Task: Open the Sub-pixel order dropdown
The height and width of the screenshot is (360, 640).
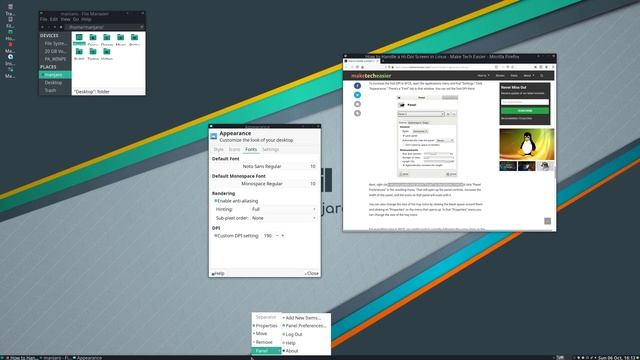Action: [284, 218]
